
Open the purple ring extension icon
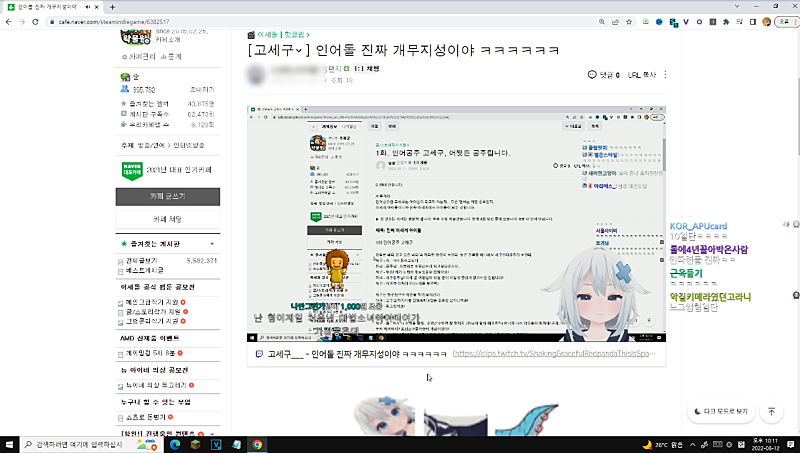coord(699,22)
